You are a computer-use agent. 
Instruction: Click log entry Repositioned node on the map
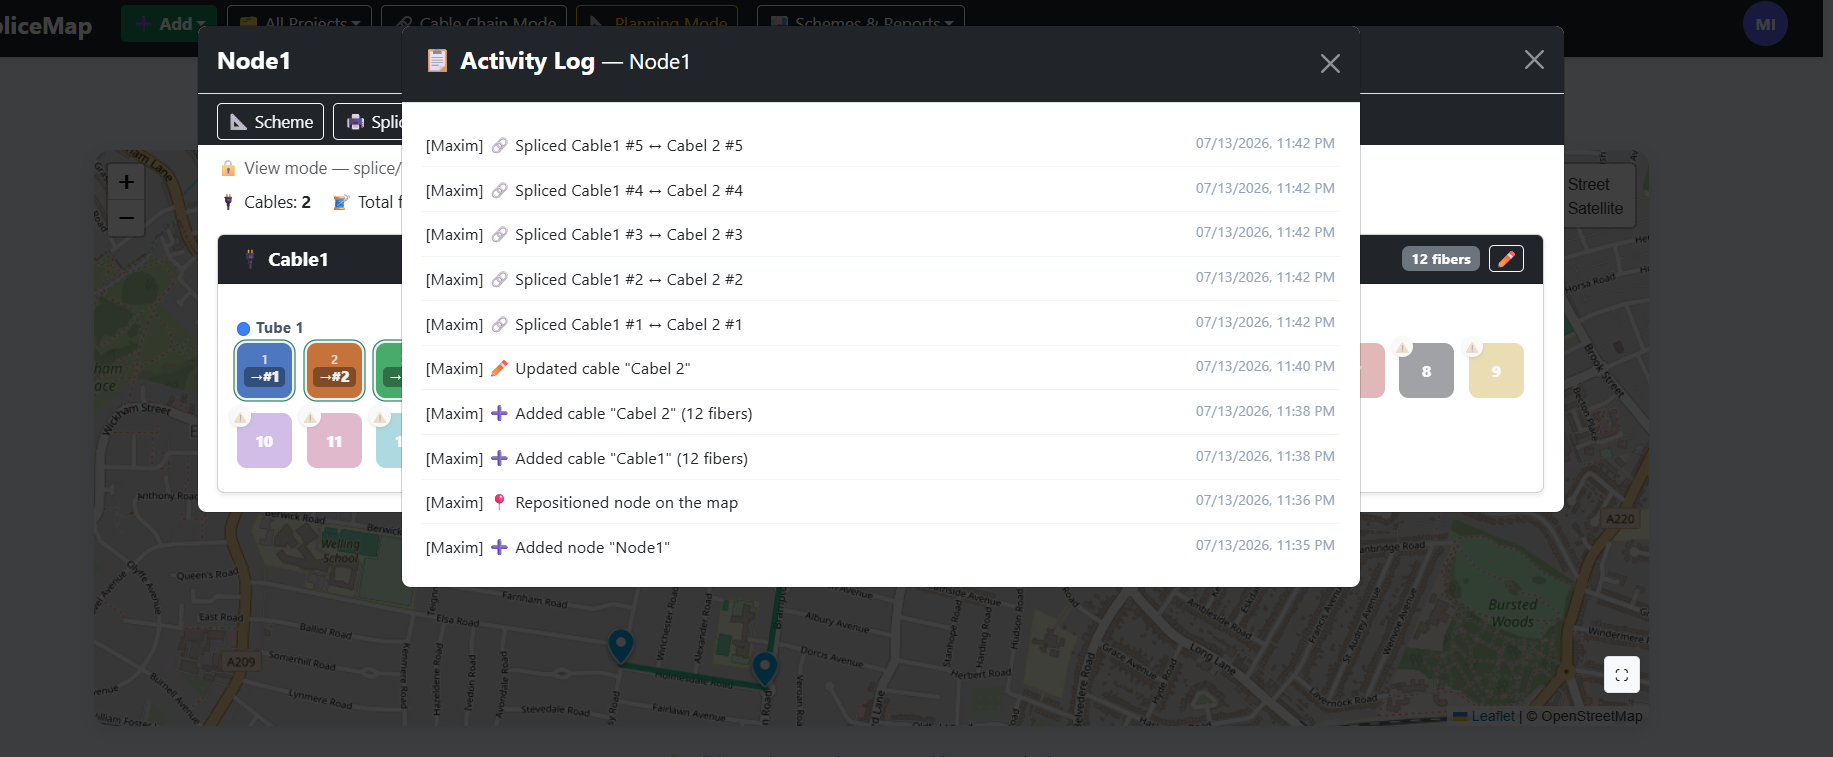880,502
